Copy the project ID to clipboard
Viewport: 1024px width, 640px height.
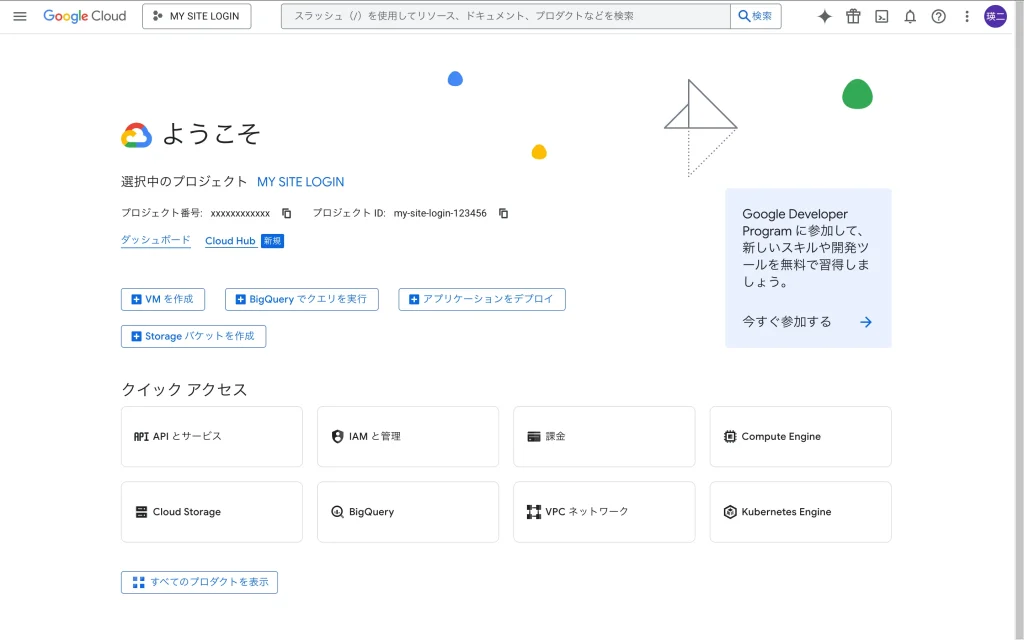504,213
